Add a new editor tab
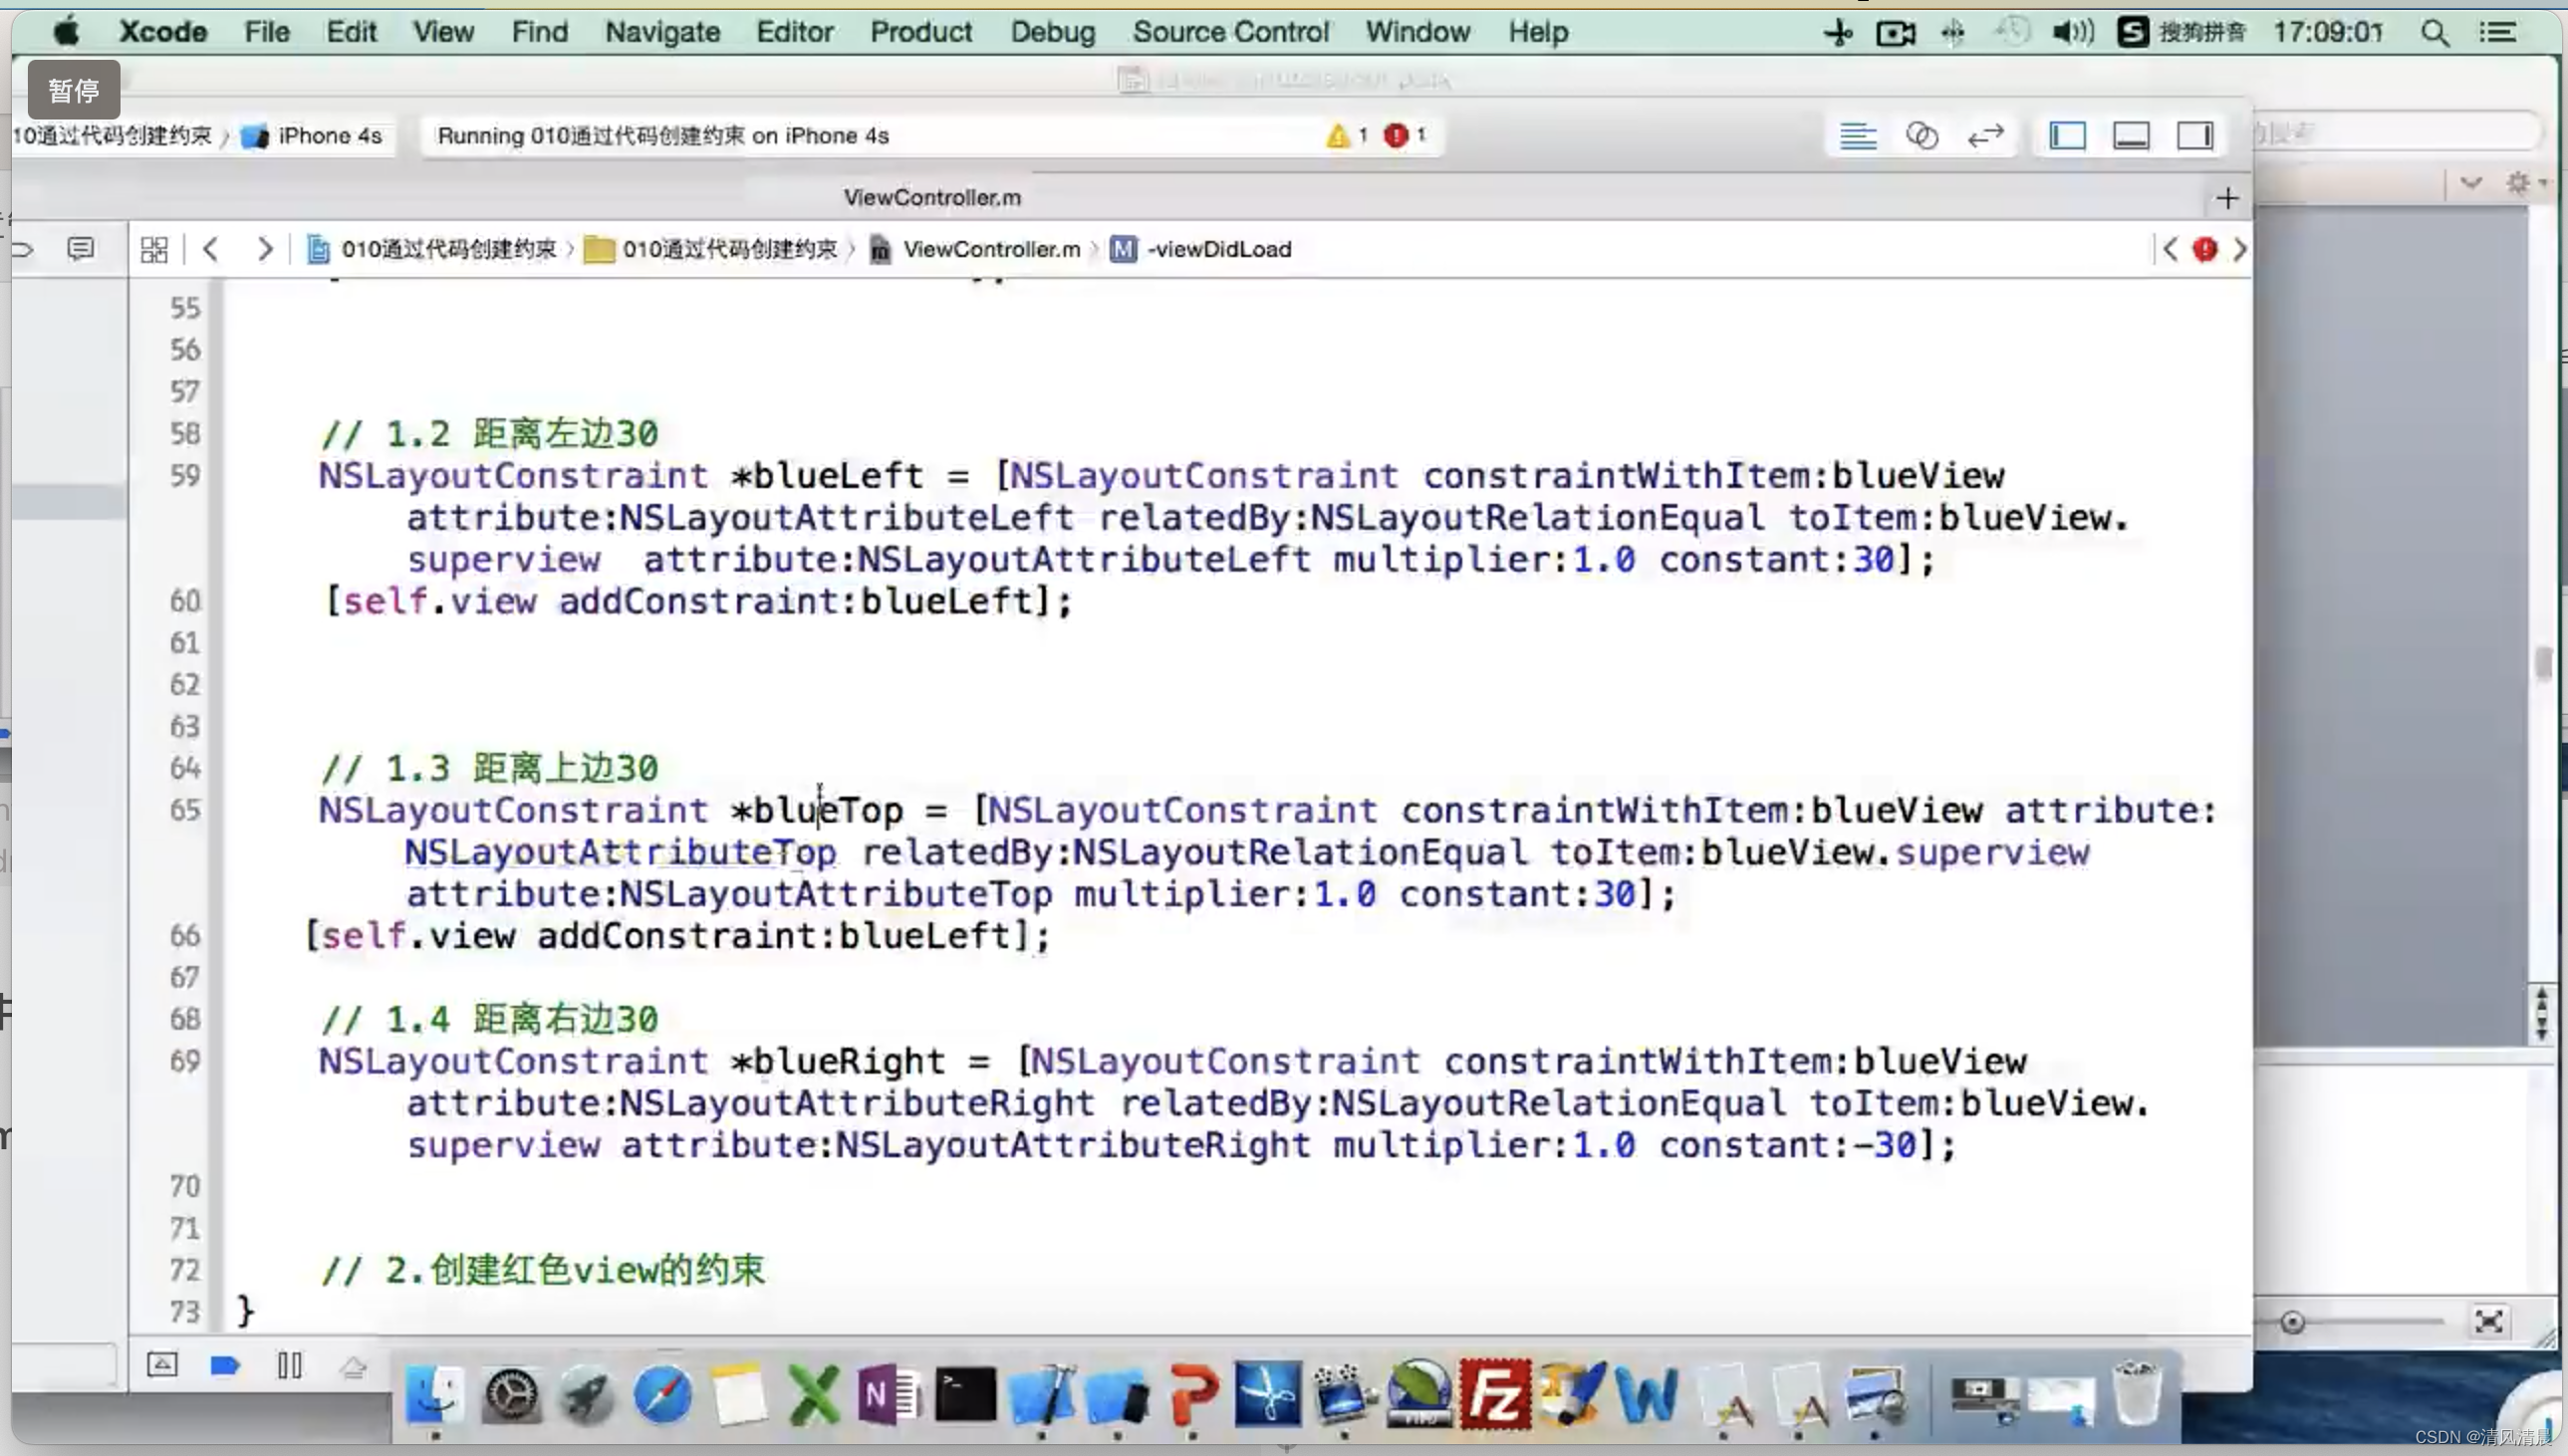Image resolution: width=2568 pixels, height=1456 pixels. pos(2226,198)
